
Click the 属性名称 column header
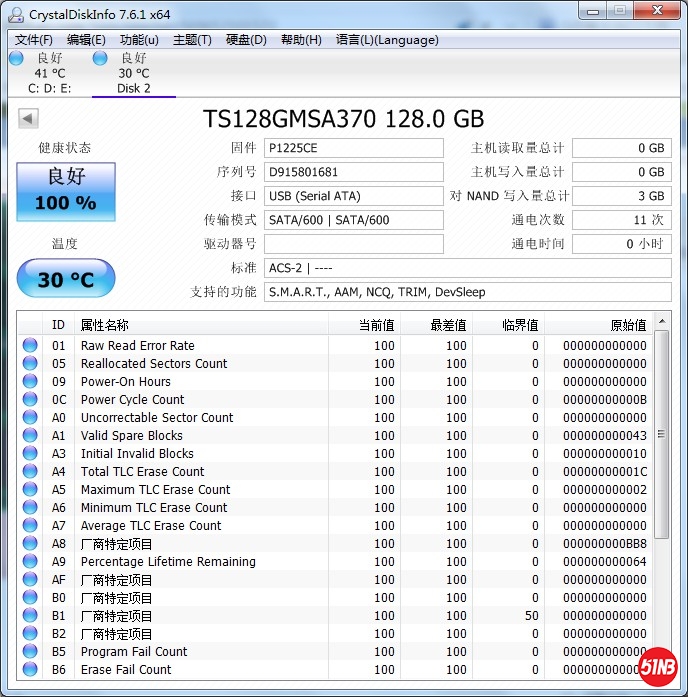[200, 325]
